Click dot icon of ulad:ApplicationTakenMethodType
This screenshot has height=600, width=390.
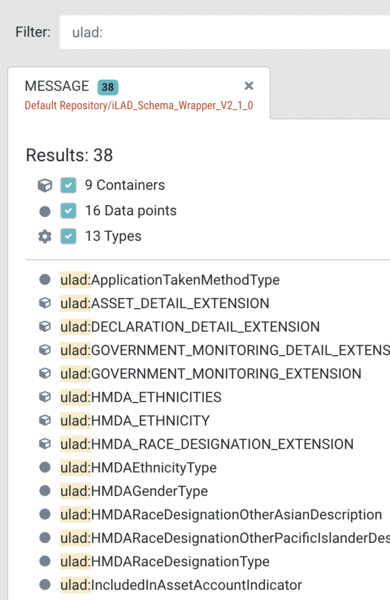(x=45, y=280)
